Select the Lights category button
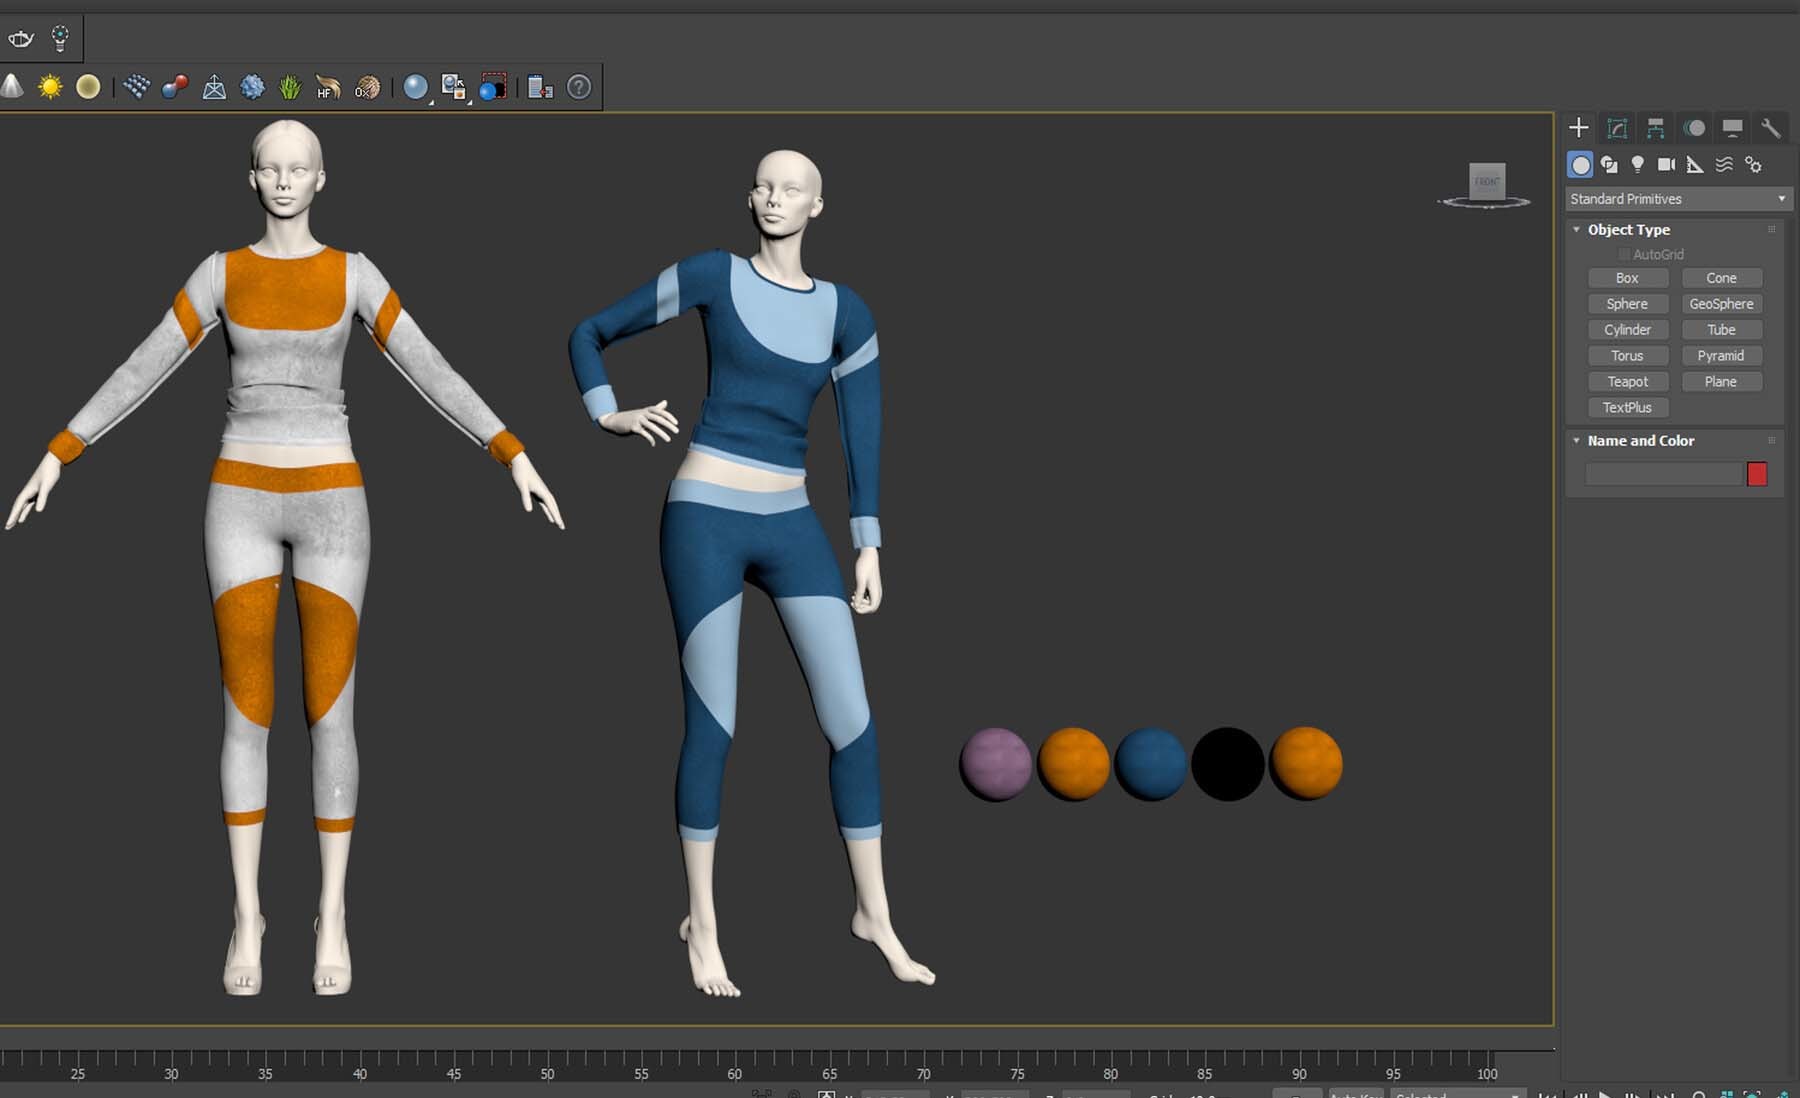Image resolution: width=1800 pixels, height=1098 pixels. tap(1637, 165)
